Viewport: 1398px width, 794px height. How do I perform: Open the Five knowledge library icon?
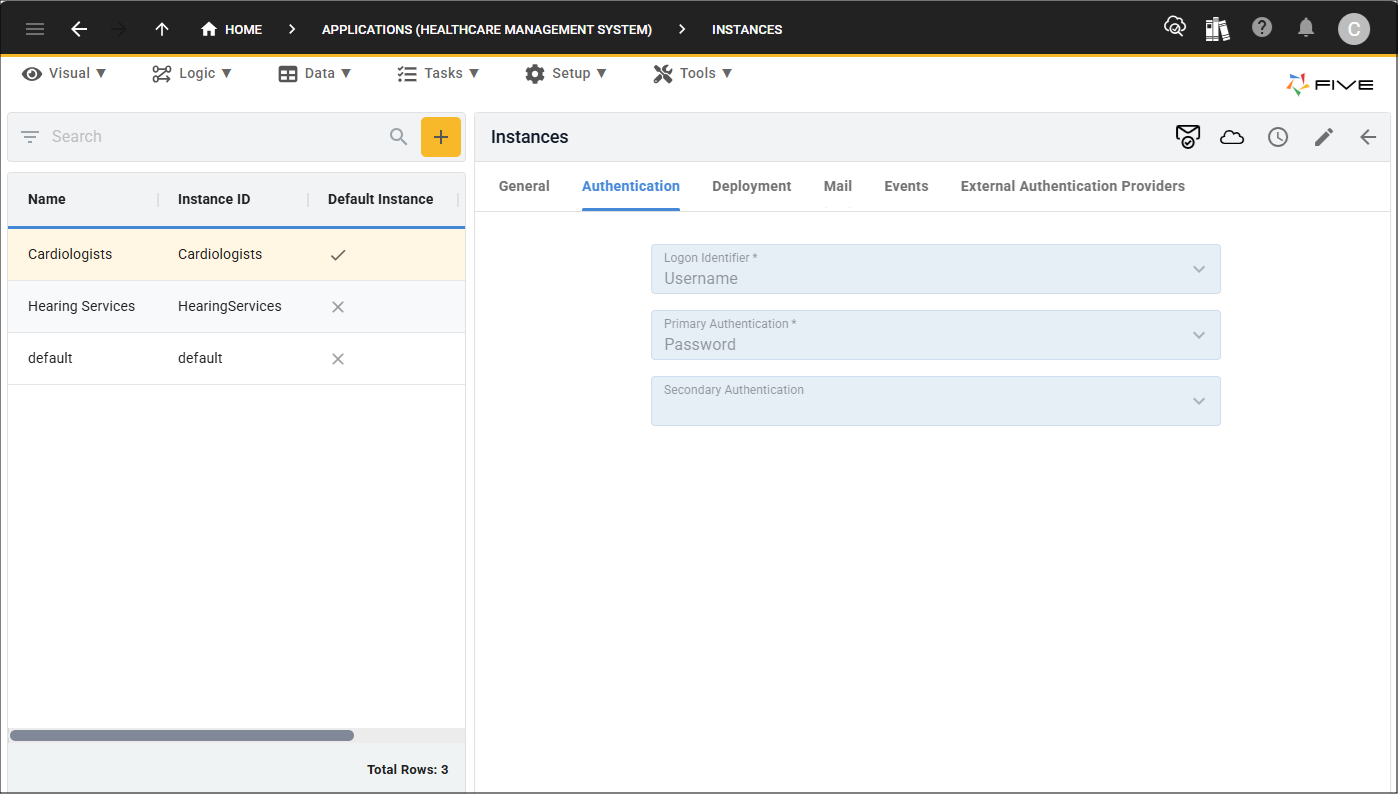pyautogui.click(x=1217, y=28)
